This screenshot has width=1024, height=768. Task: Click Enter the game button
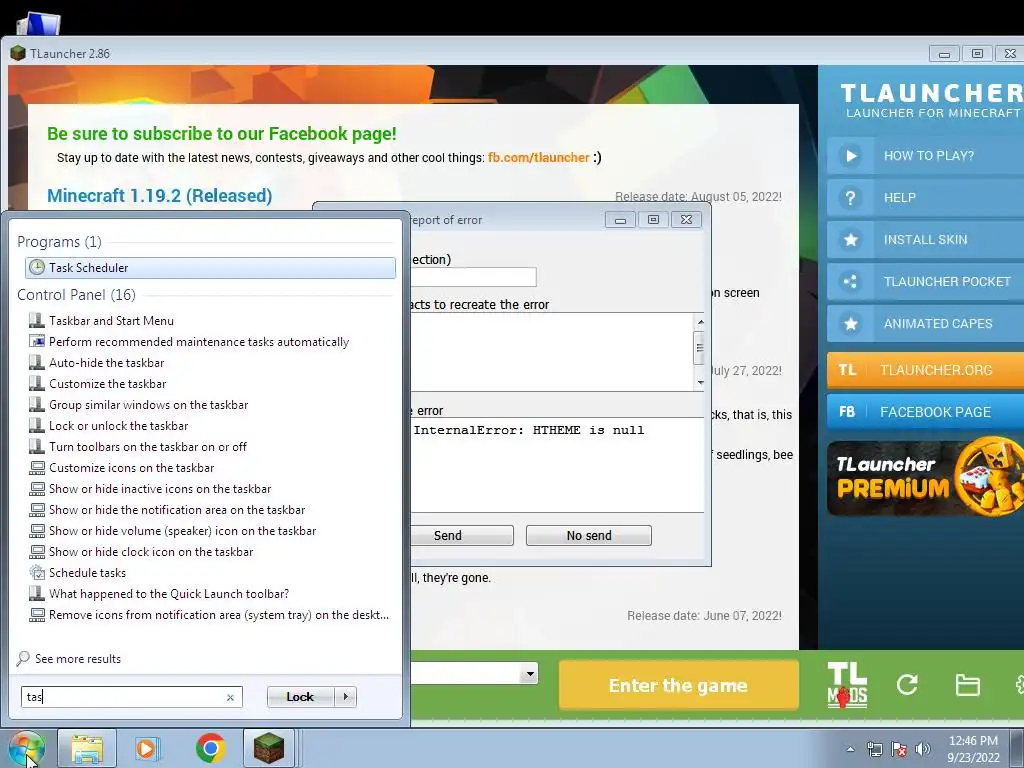pos(679,685)
